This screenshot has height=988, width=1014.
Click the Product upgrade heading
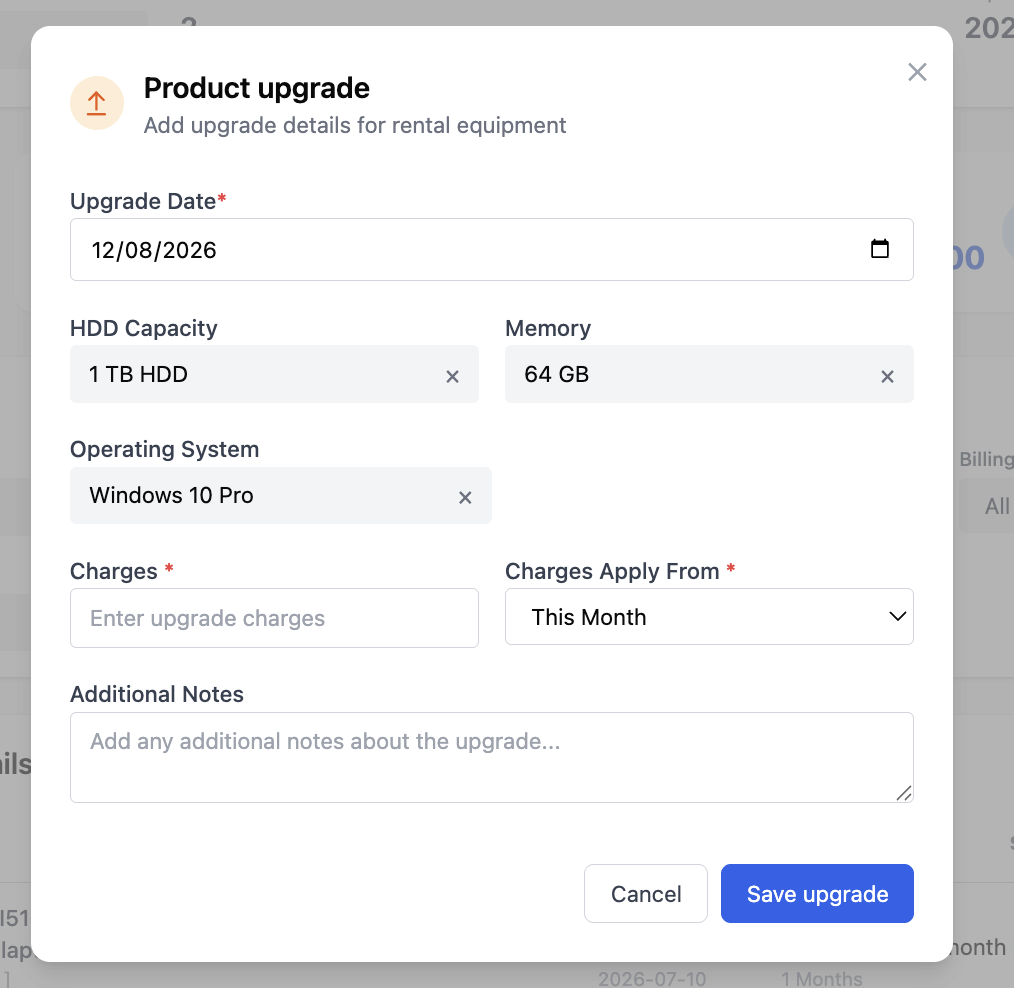[257, 89]
